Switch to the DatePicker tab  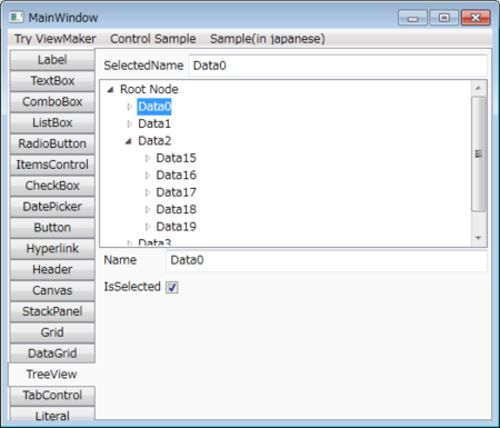(52, 207)
